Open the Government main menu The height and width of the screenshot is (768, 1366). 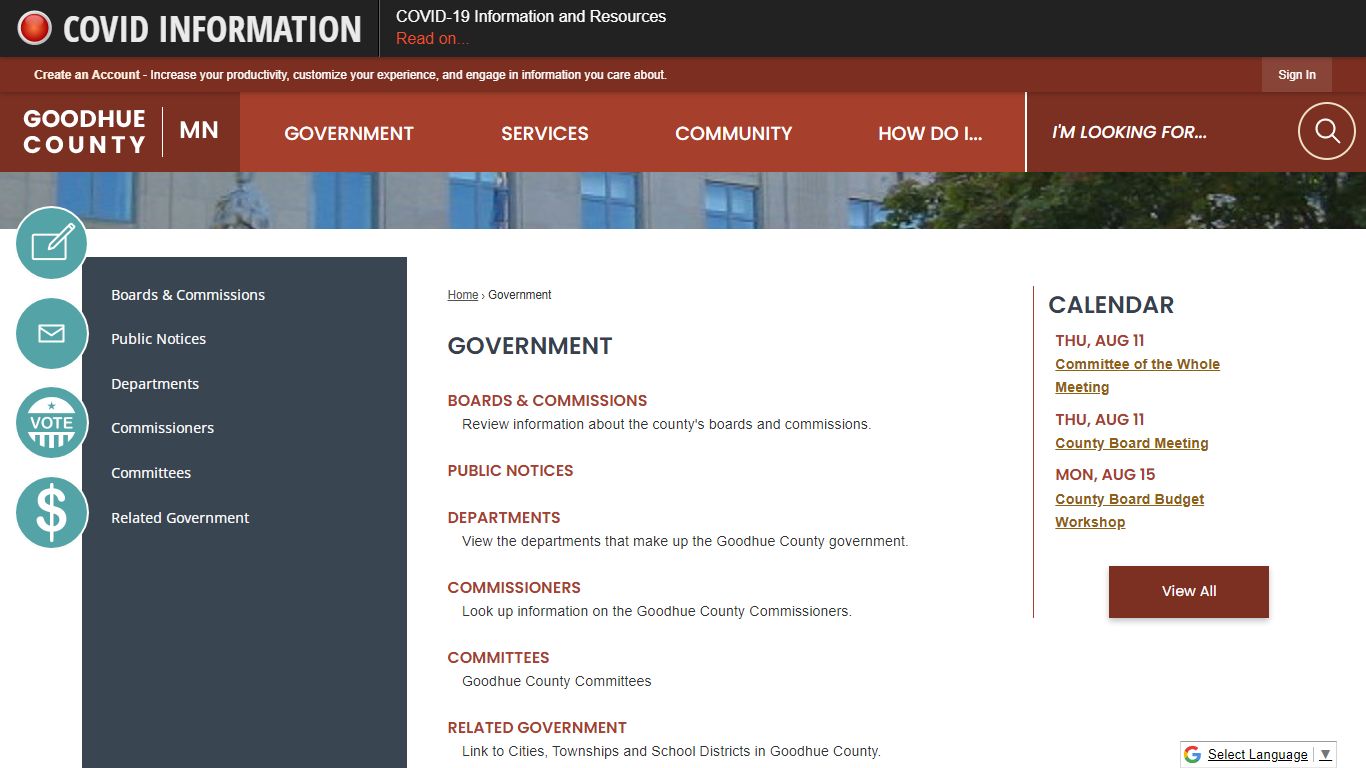tap(349, 133)
